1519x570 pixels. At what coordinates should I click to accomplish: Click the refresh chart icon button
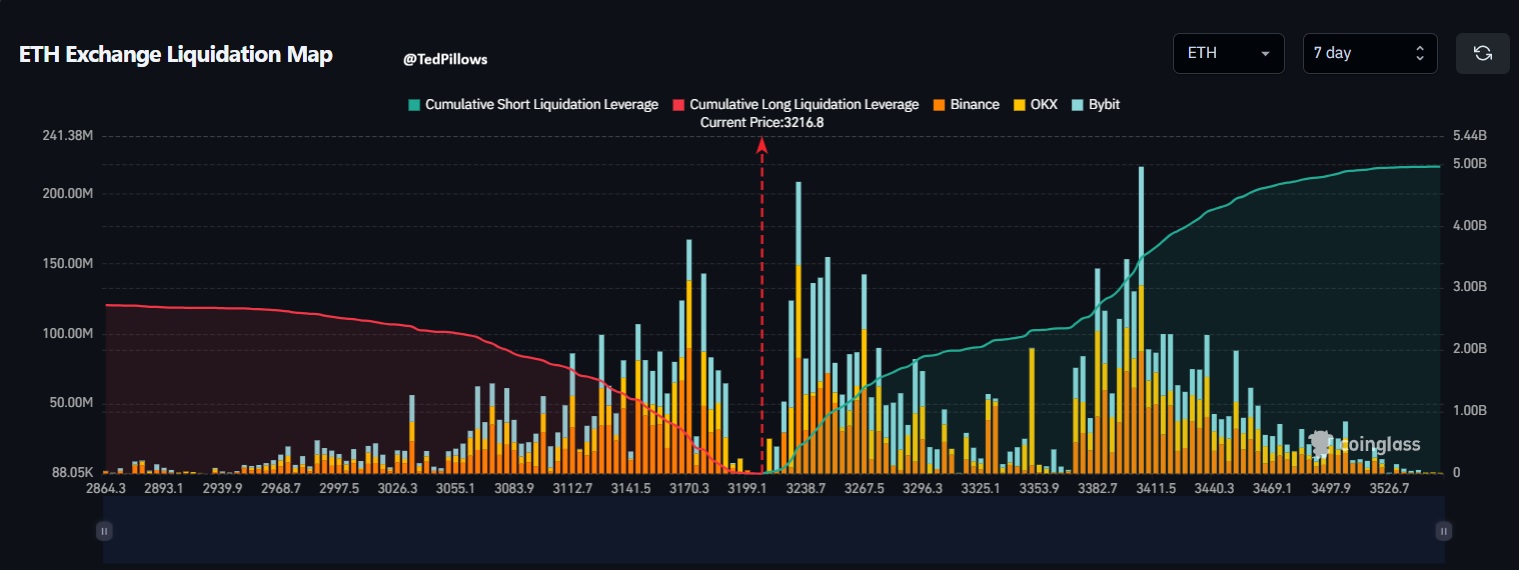[x=1482, y=54]
